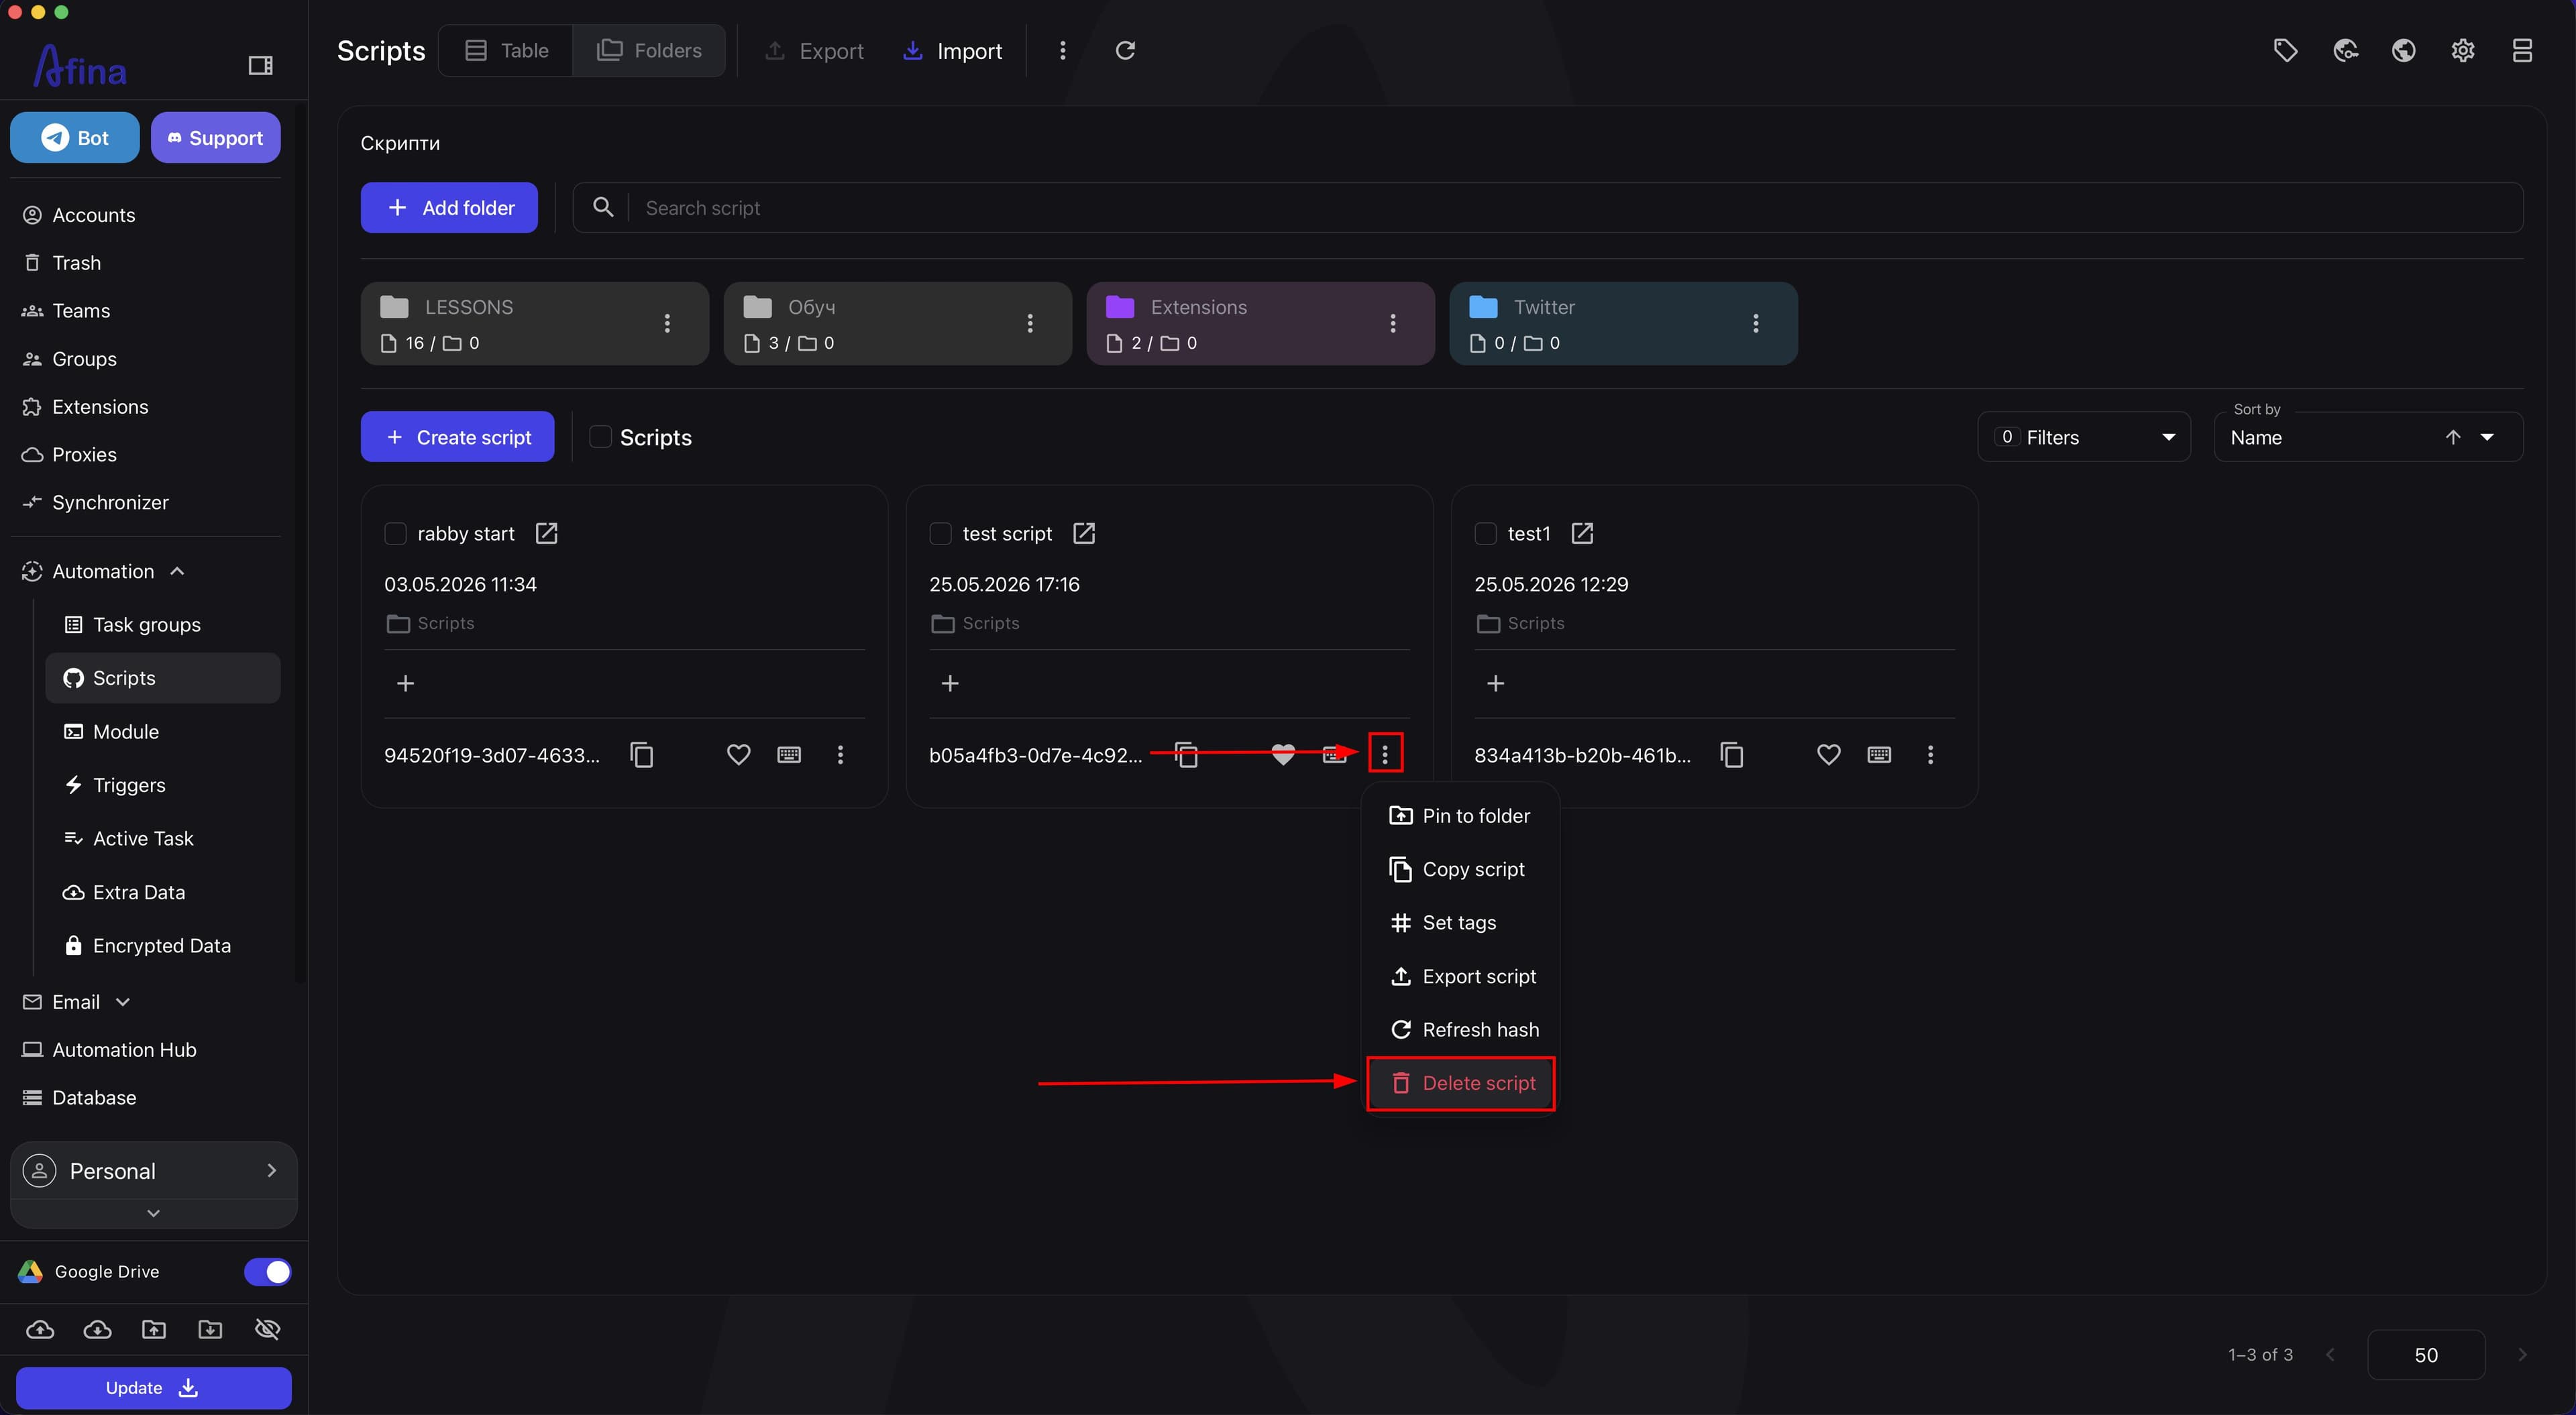
Task: Open the Extensions folder card
Action: click(x=1260, y=323)
